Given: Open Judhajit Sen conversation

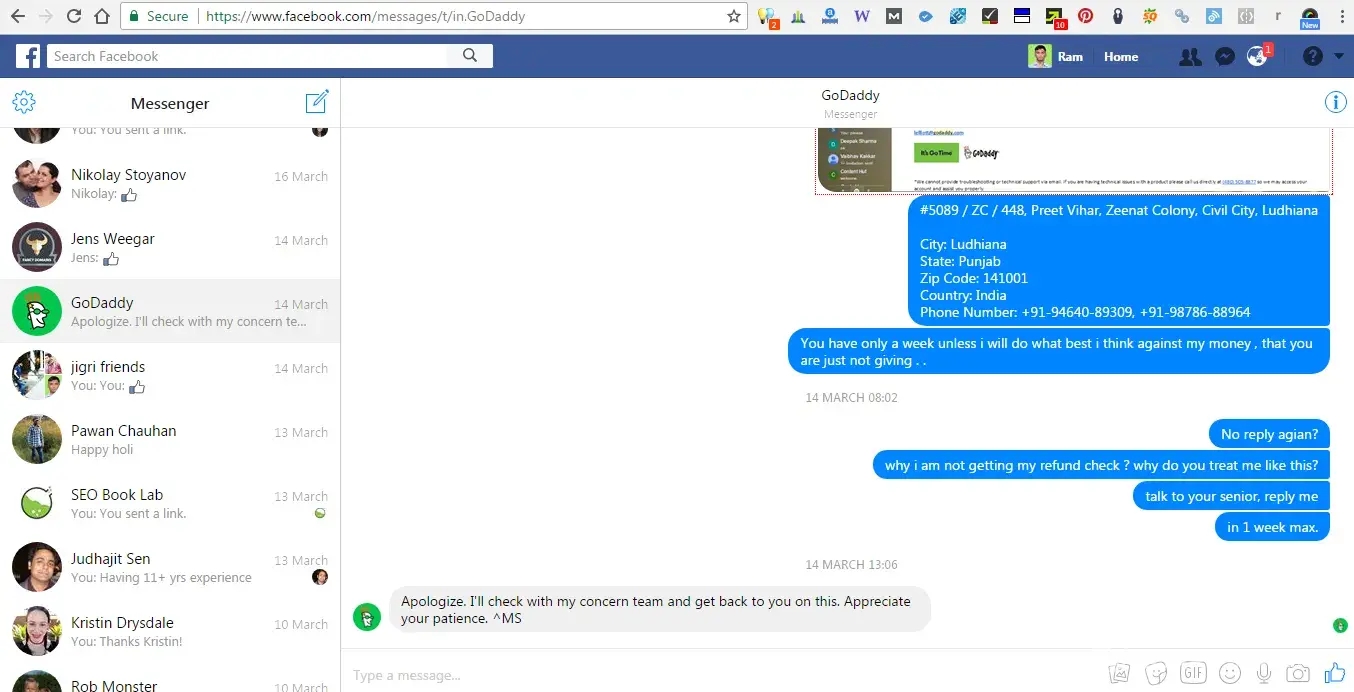Looking at the screenshot, I should [170, 567].
